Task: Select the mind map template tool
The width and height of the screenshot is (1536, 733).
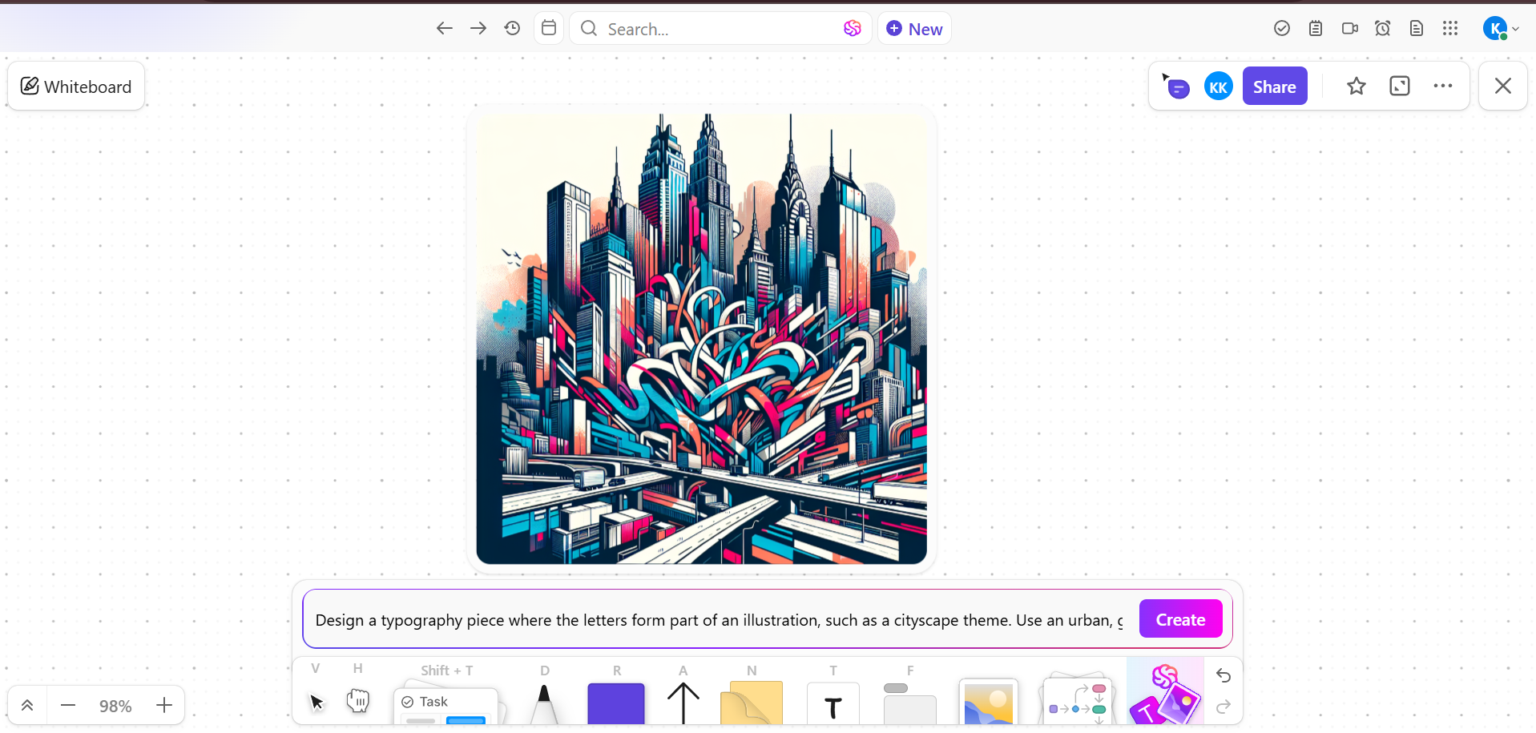Action: pyautogui.click(x=1076, y=700)
